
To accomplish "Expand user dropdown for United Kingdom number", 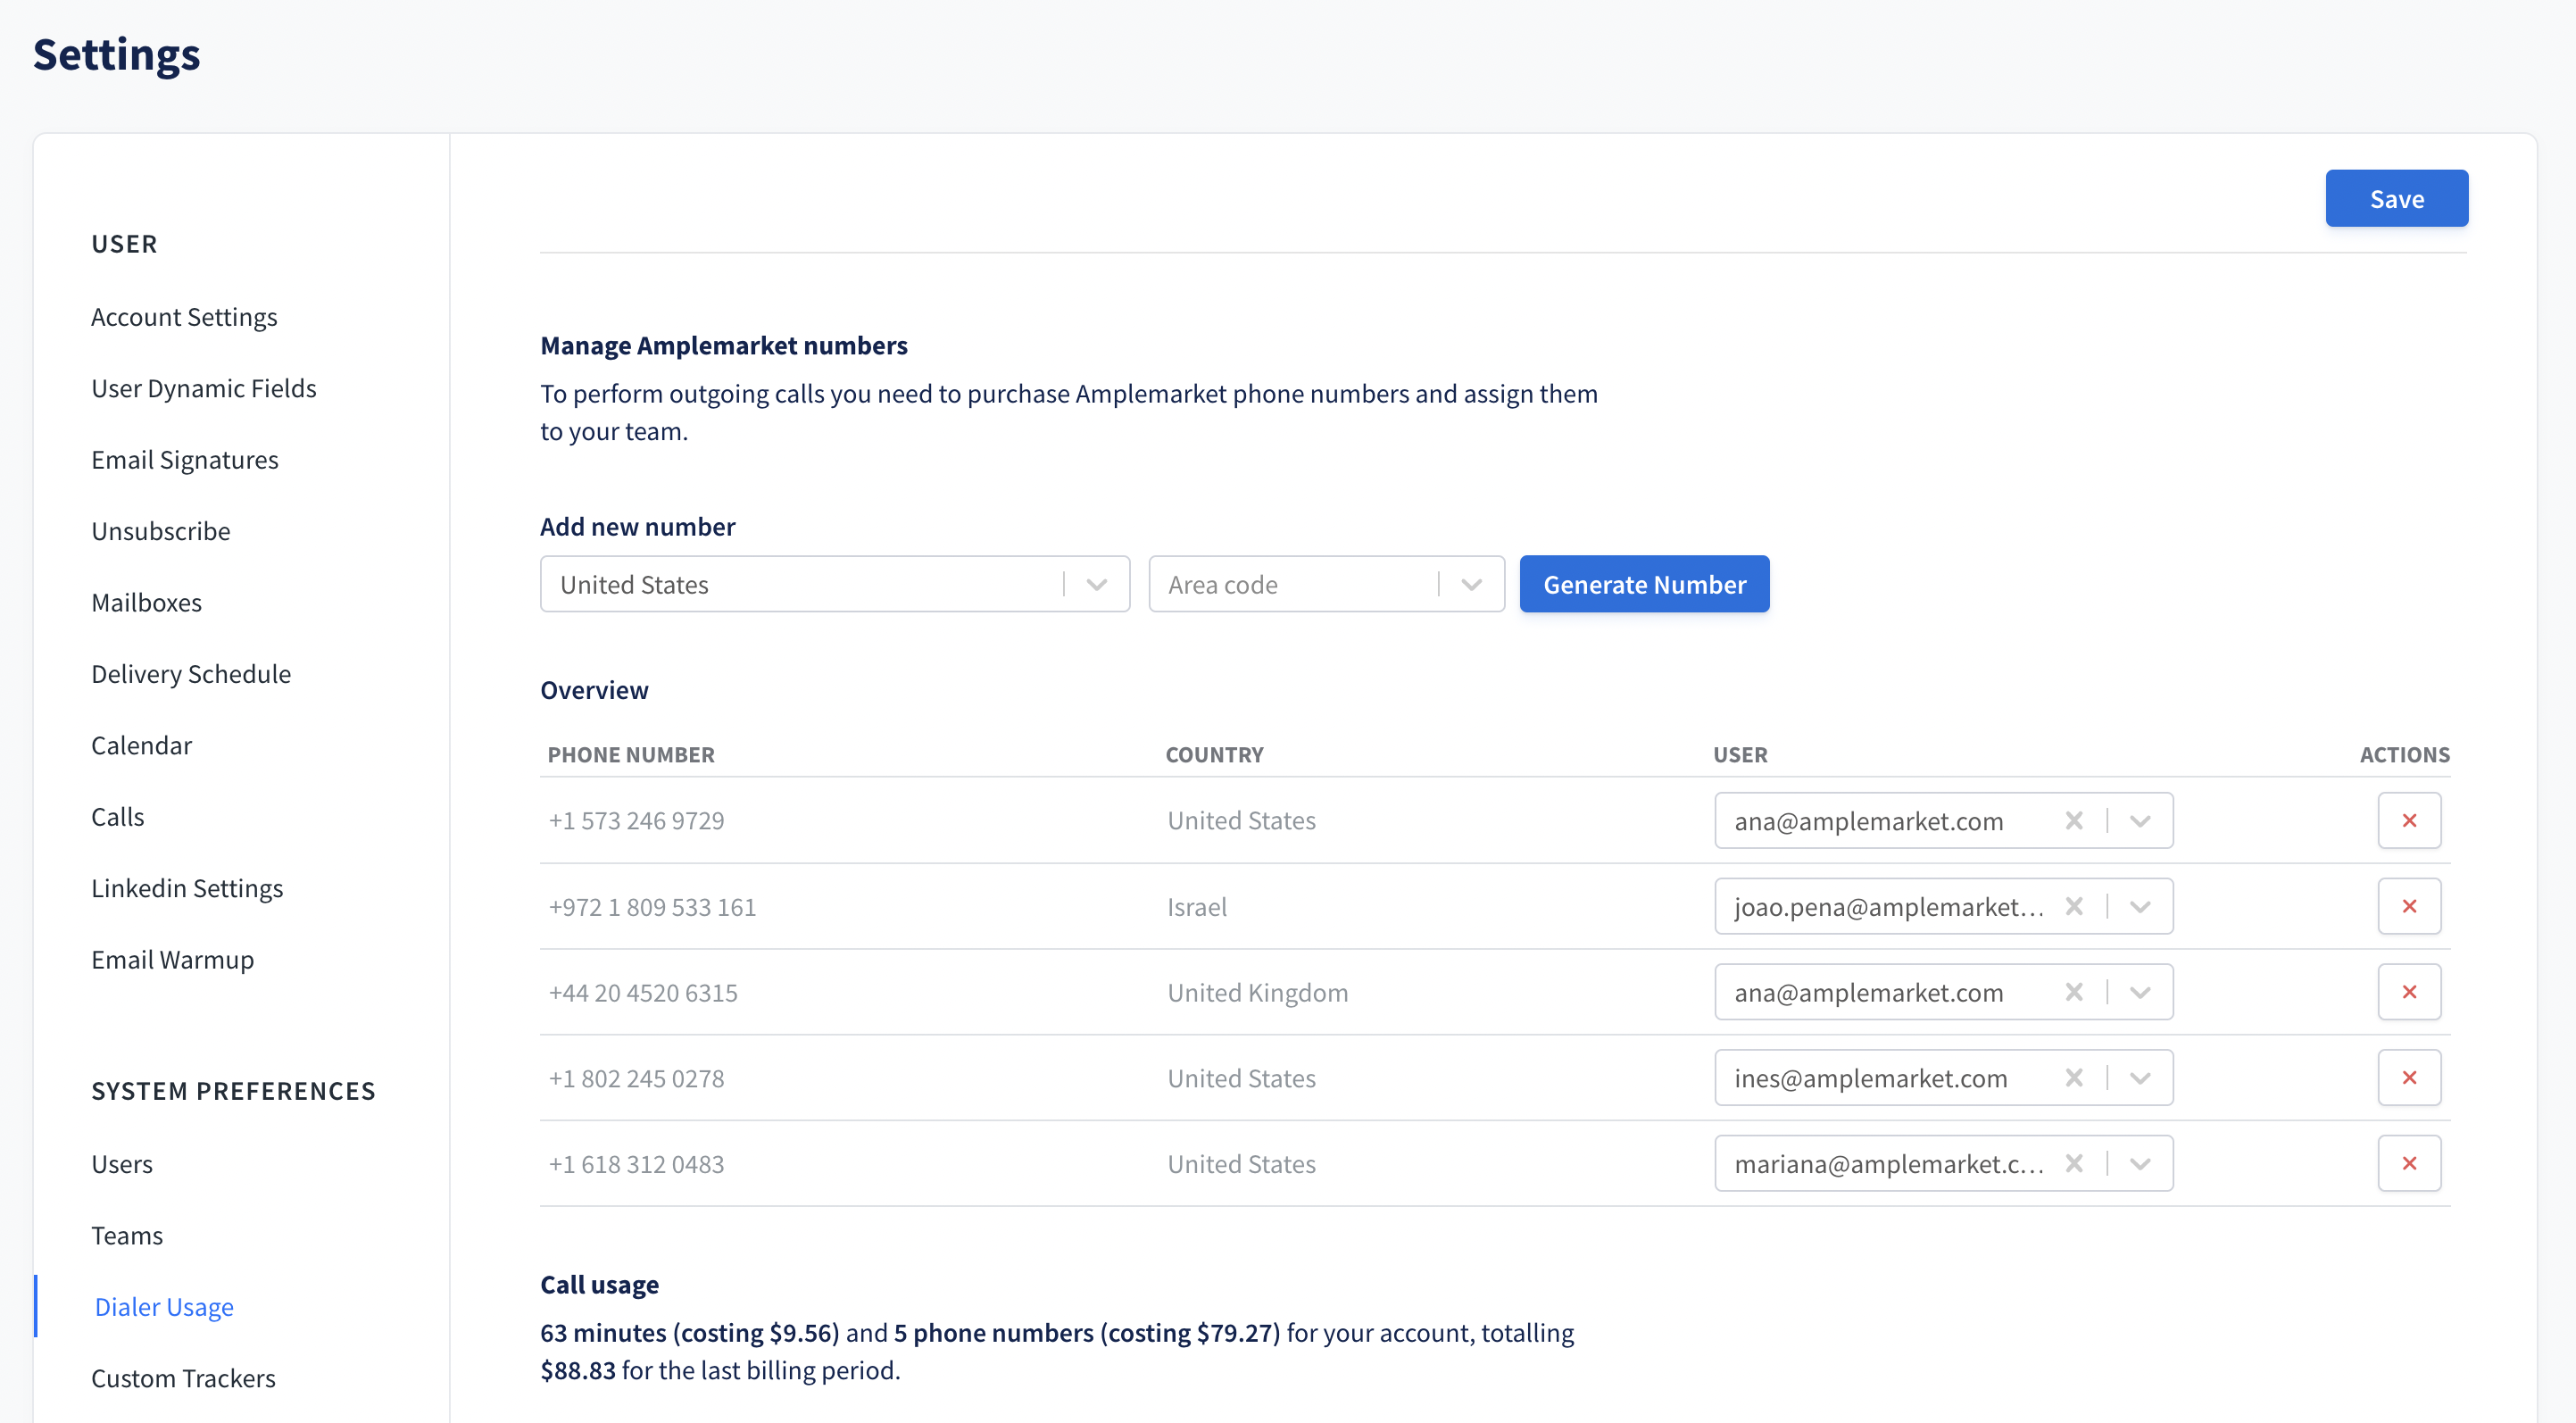I will [2140, 993].
